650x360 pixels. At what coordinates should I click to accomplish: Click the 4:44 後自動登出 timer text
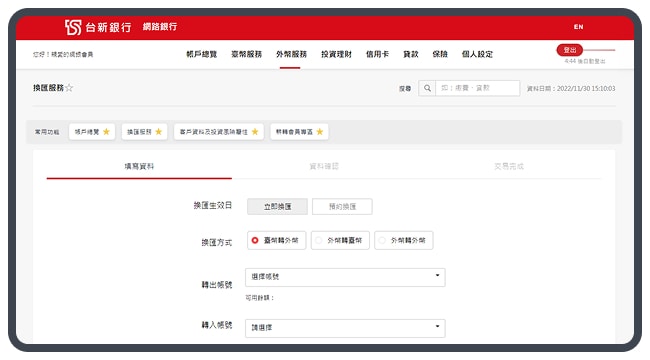pyautogui.click(x=585, y=61)
